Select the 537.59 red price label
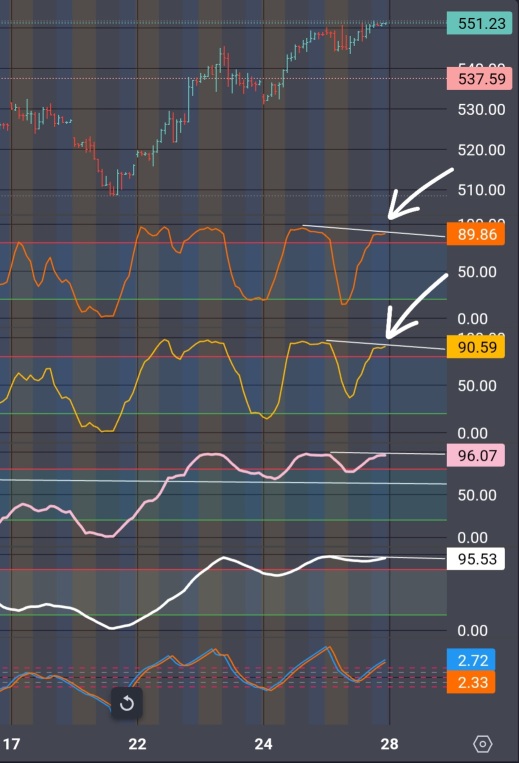This screenshot has height=763, width=519. (479, 79)
